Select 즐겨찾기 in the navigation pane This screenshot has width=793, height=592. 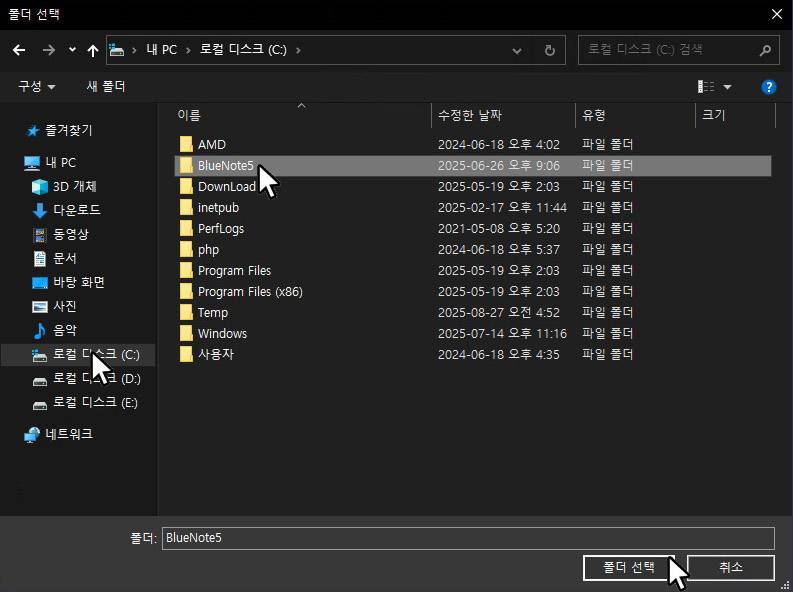(x=59, y=130)
